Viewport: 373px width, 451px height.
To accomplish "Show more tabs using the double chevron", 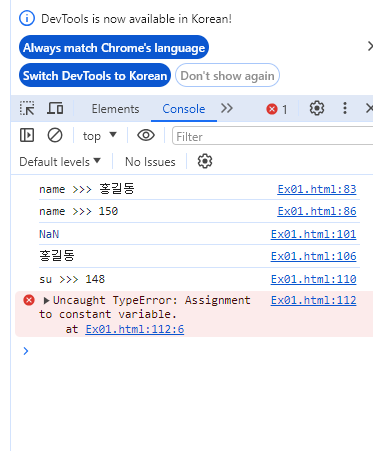I will pos(227,108).
